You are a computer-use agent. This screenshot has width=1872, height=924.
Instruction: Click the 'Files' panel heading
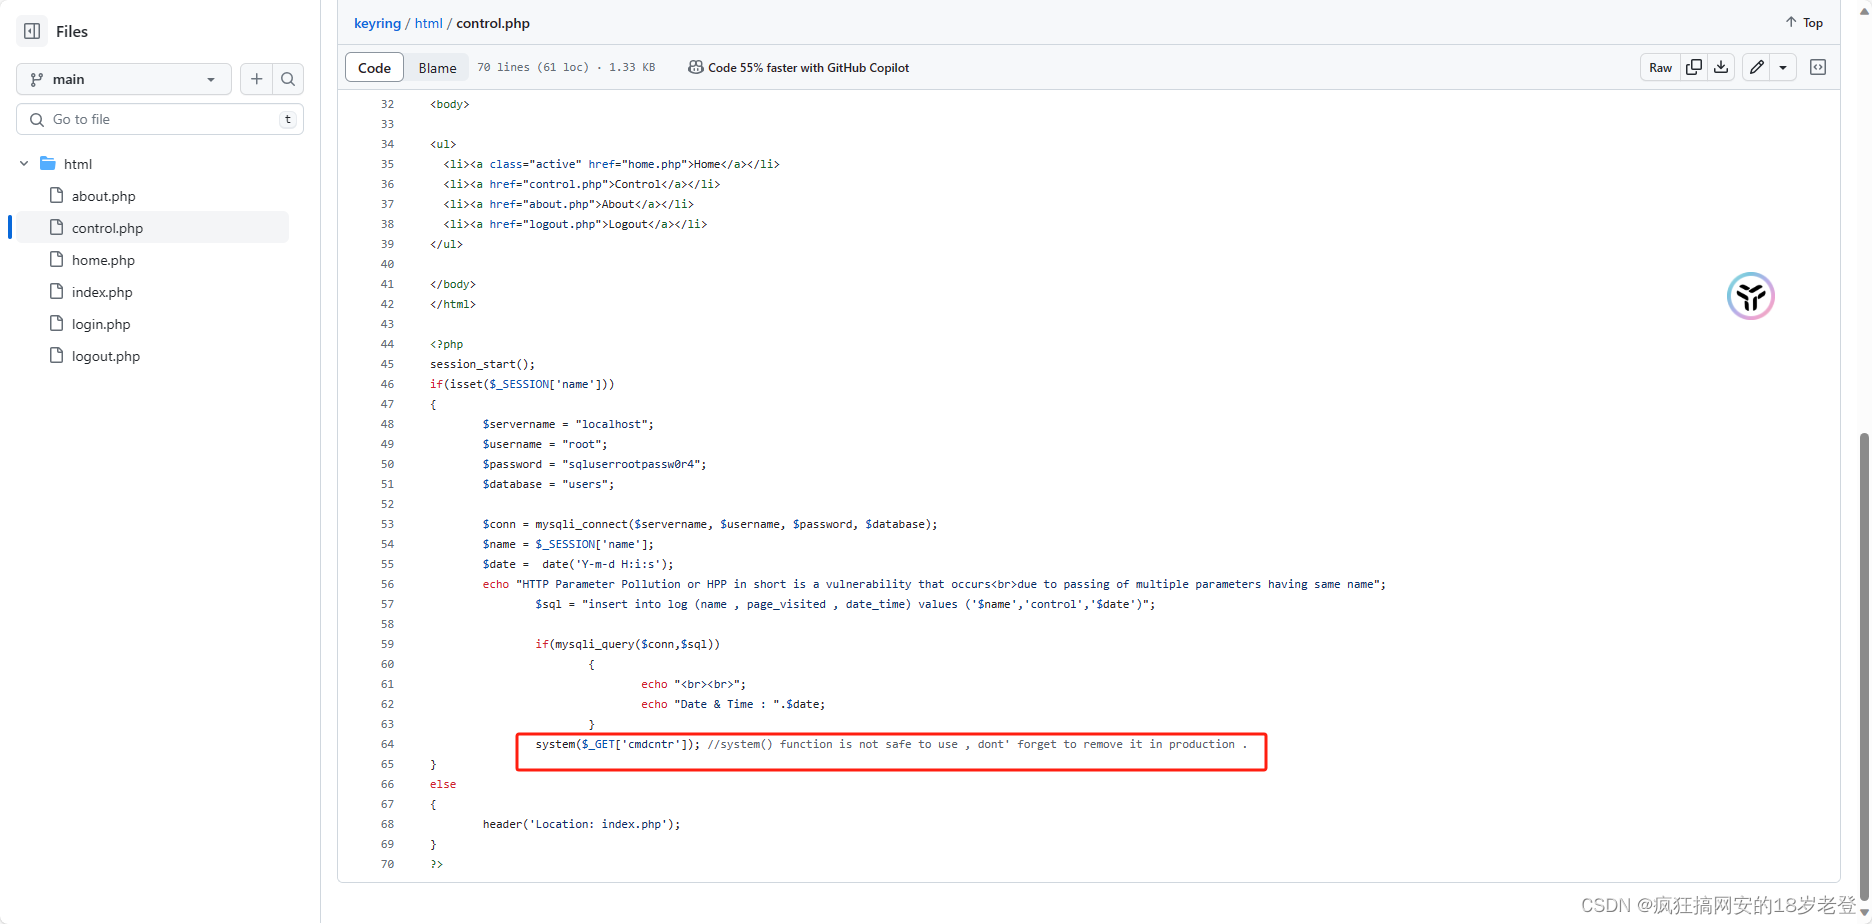click(72, 31)
